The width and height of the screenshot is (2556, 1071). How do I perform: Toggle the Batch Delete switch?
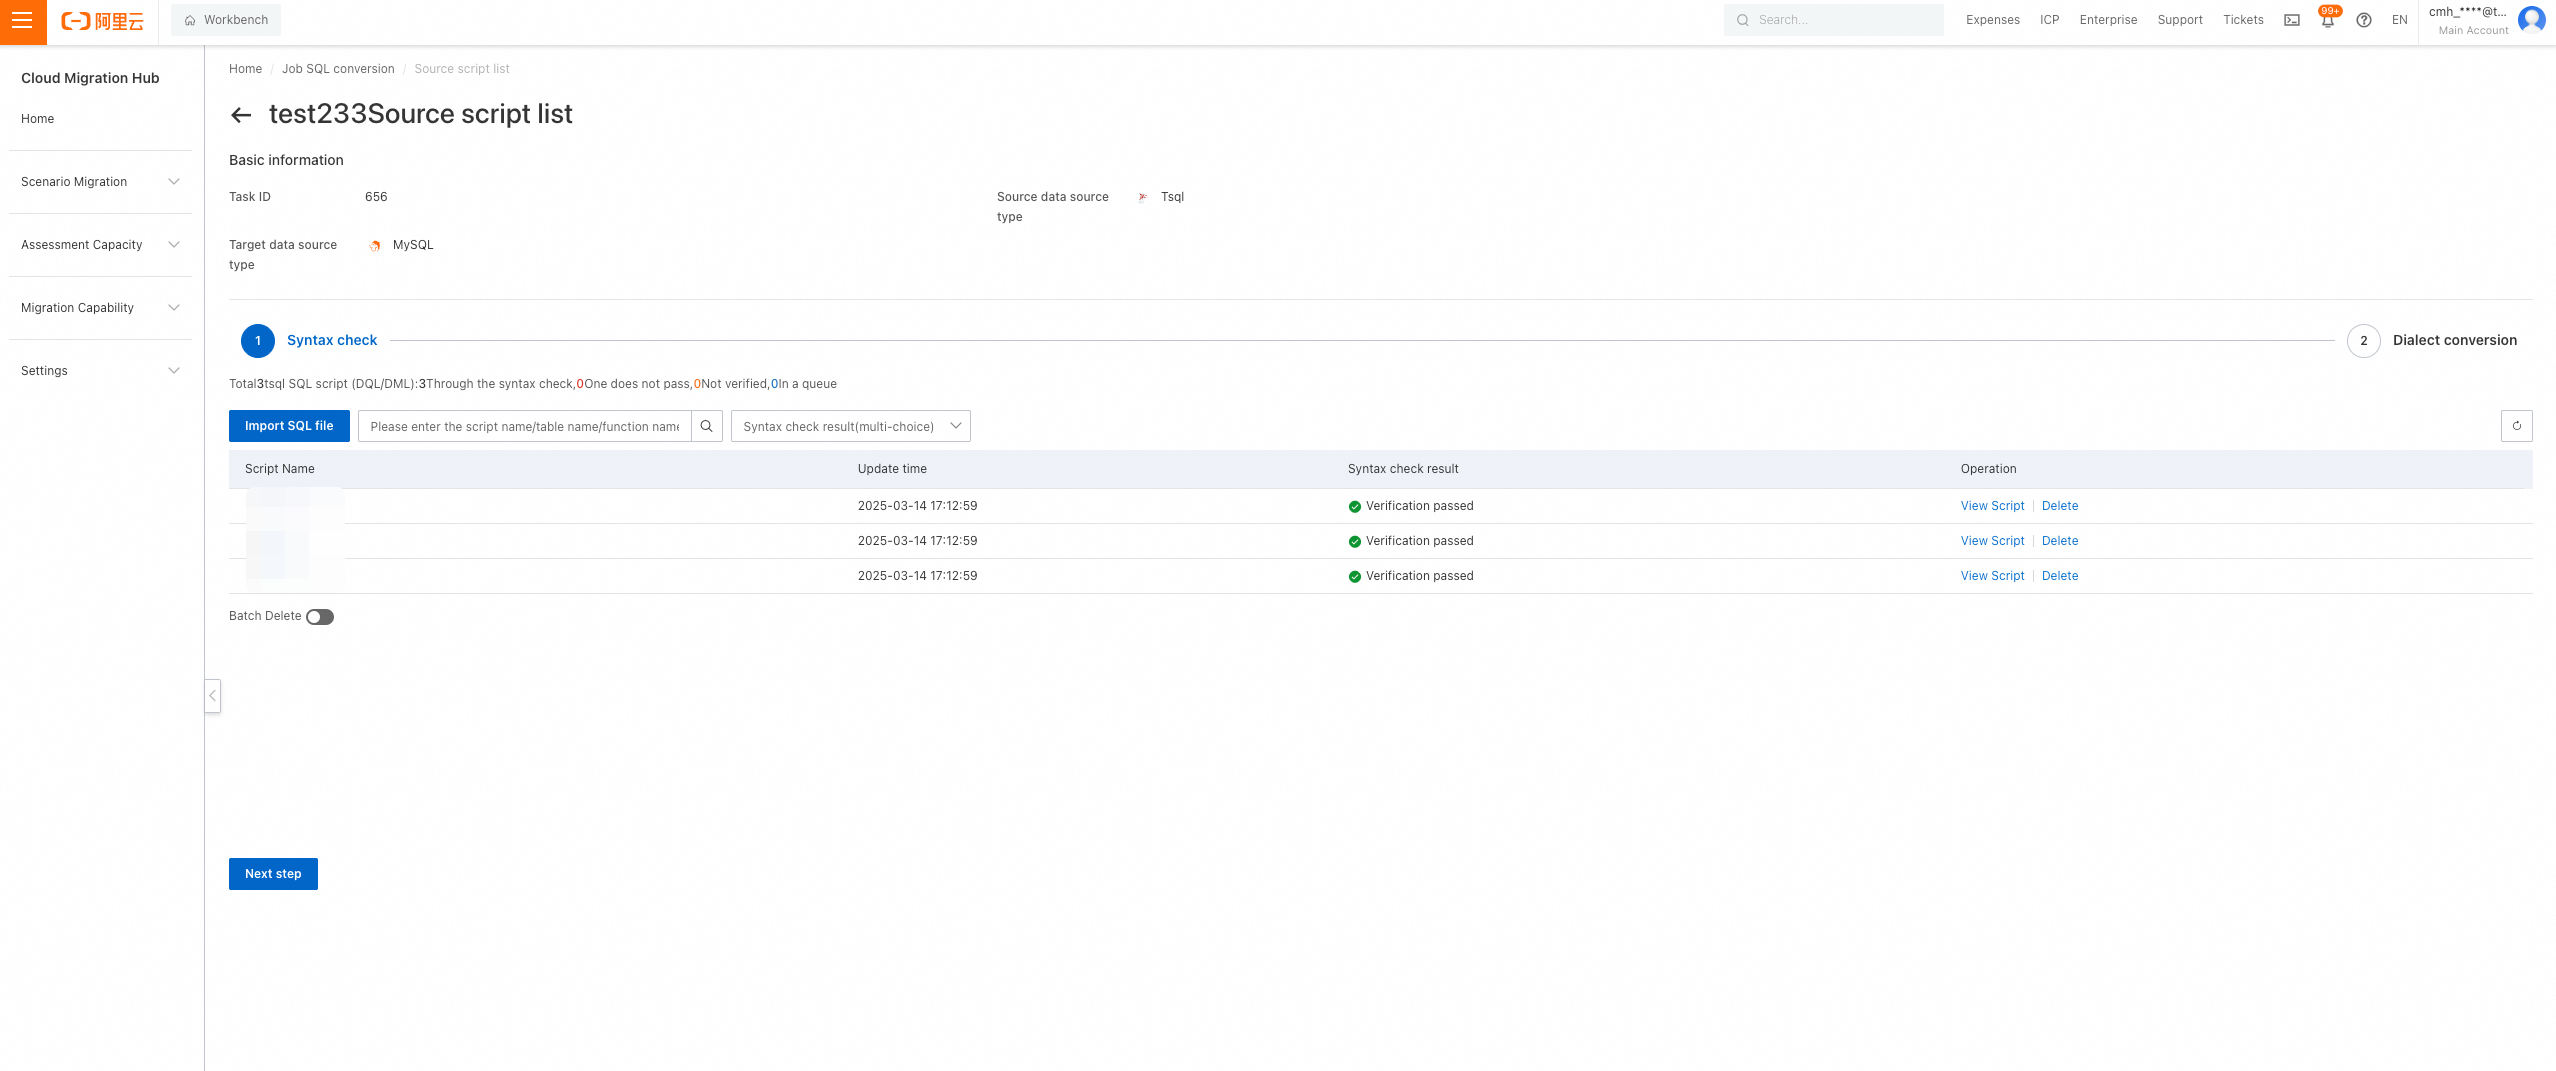click(320, 617)
